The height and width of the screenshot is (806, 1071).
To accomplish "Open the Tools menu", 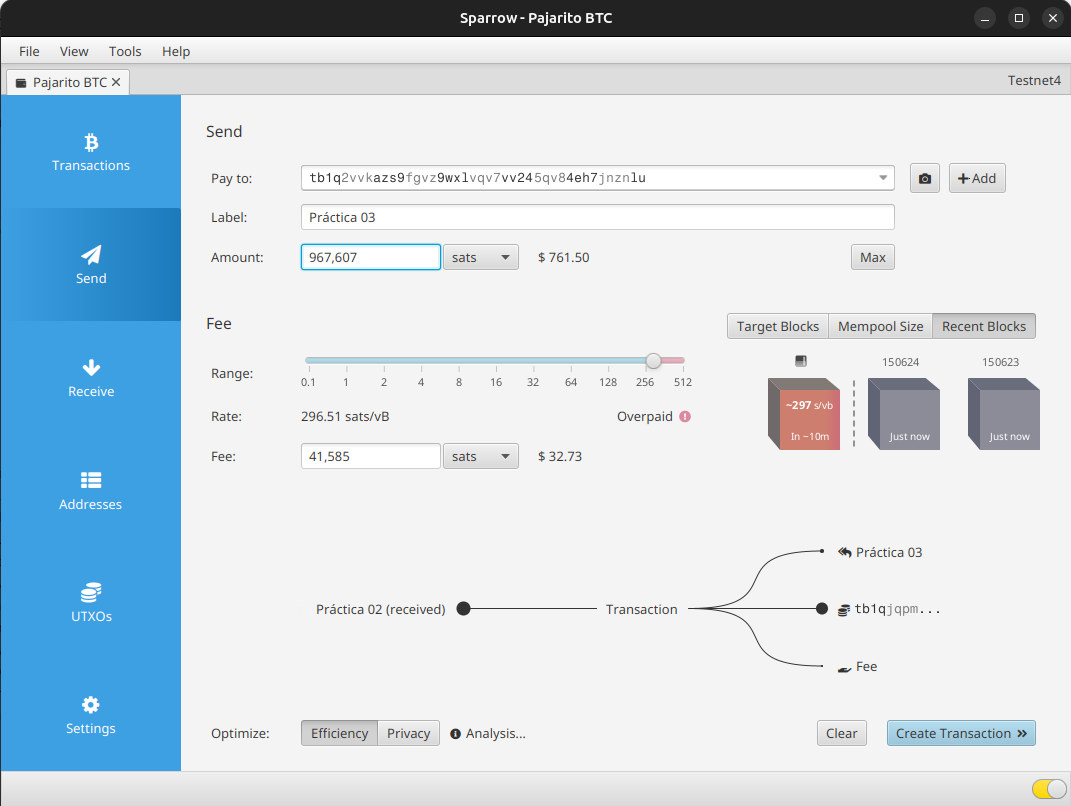I will (125, 51).
